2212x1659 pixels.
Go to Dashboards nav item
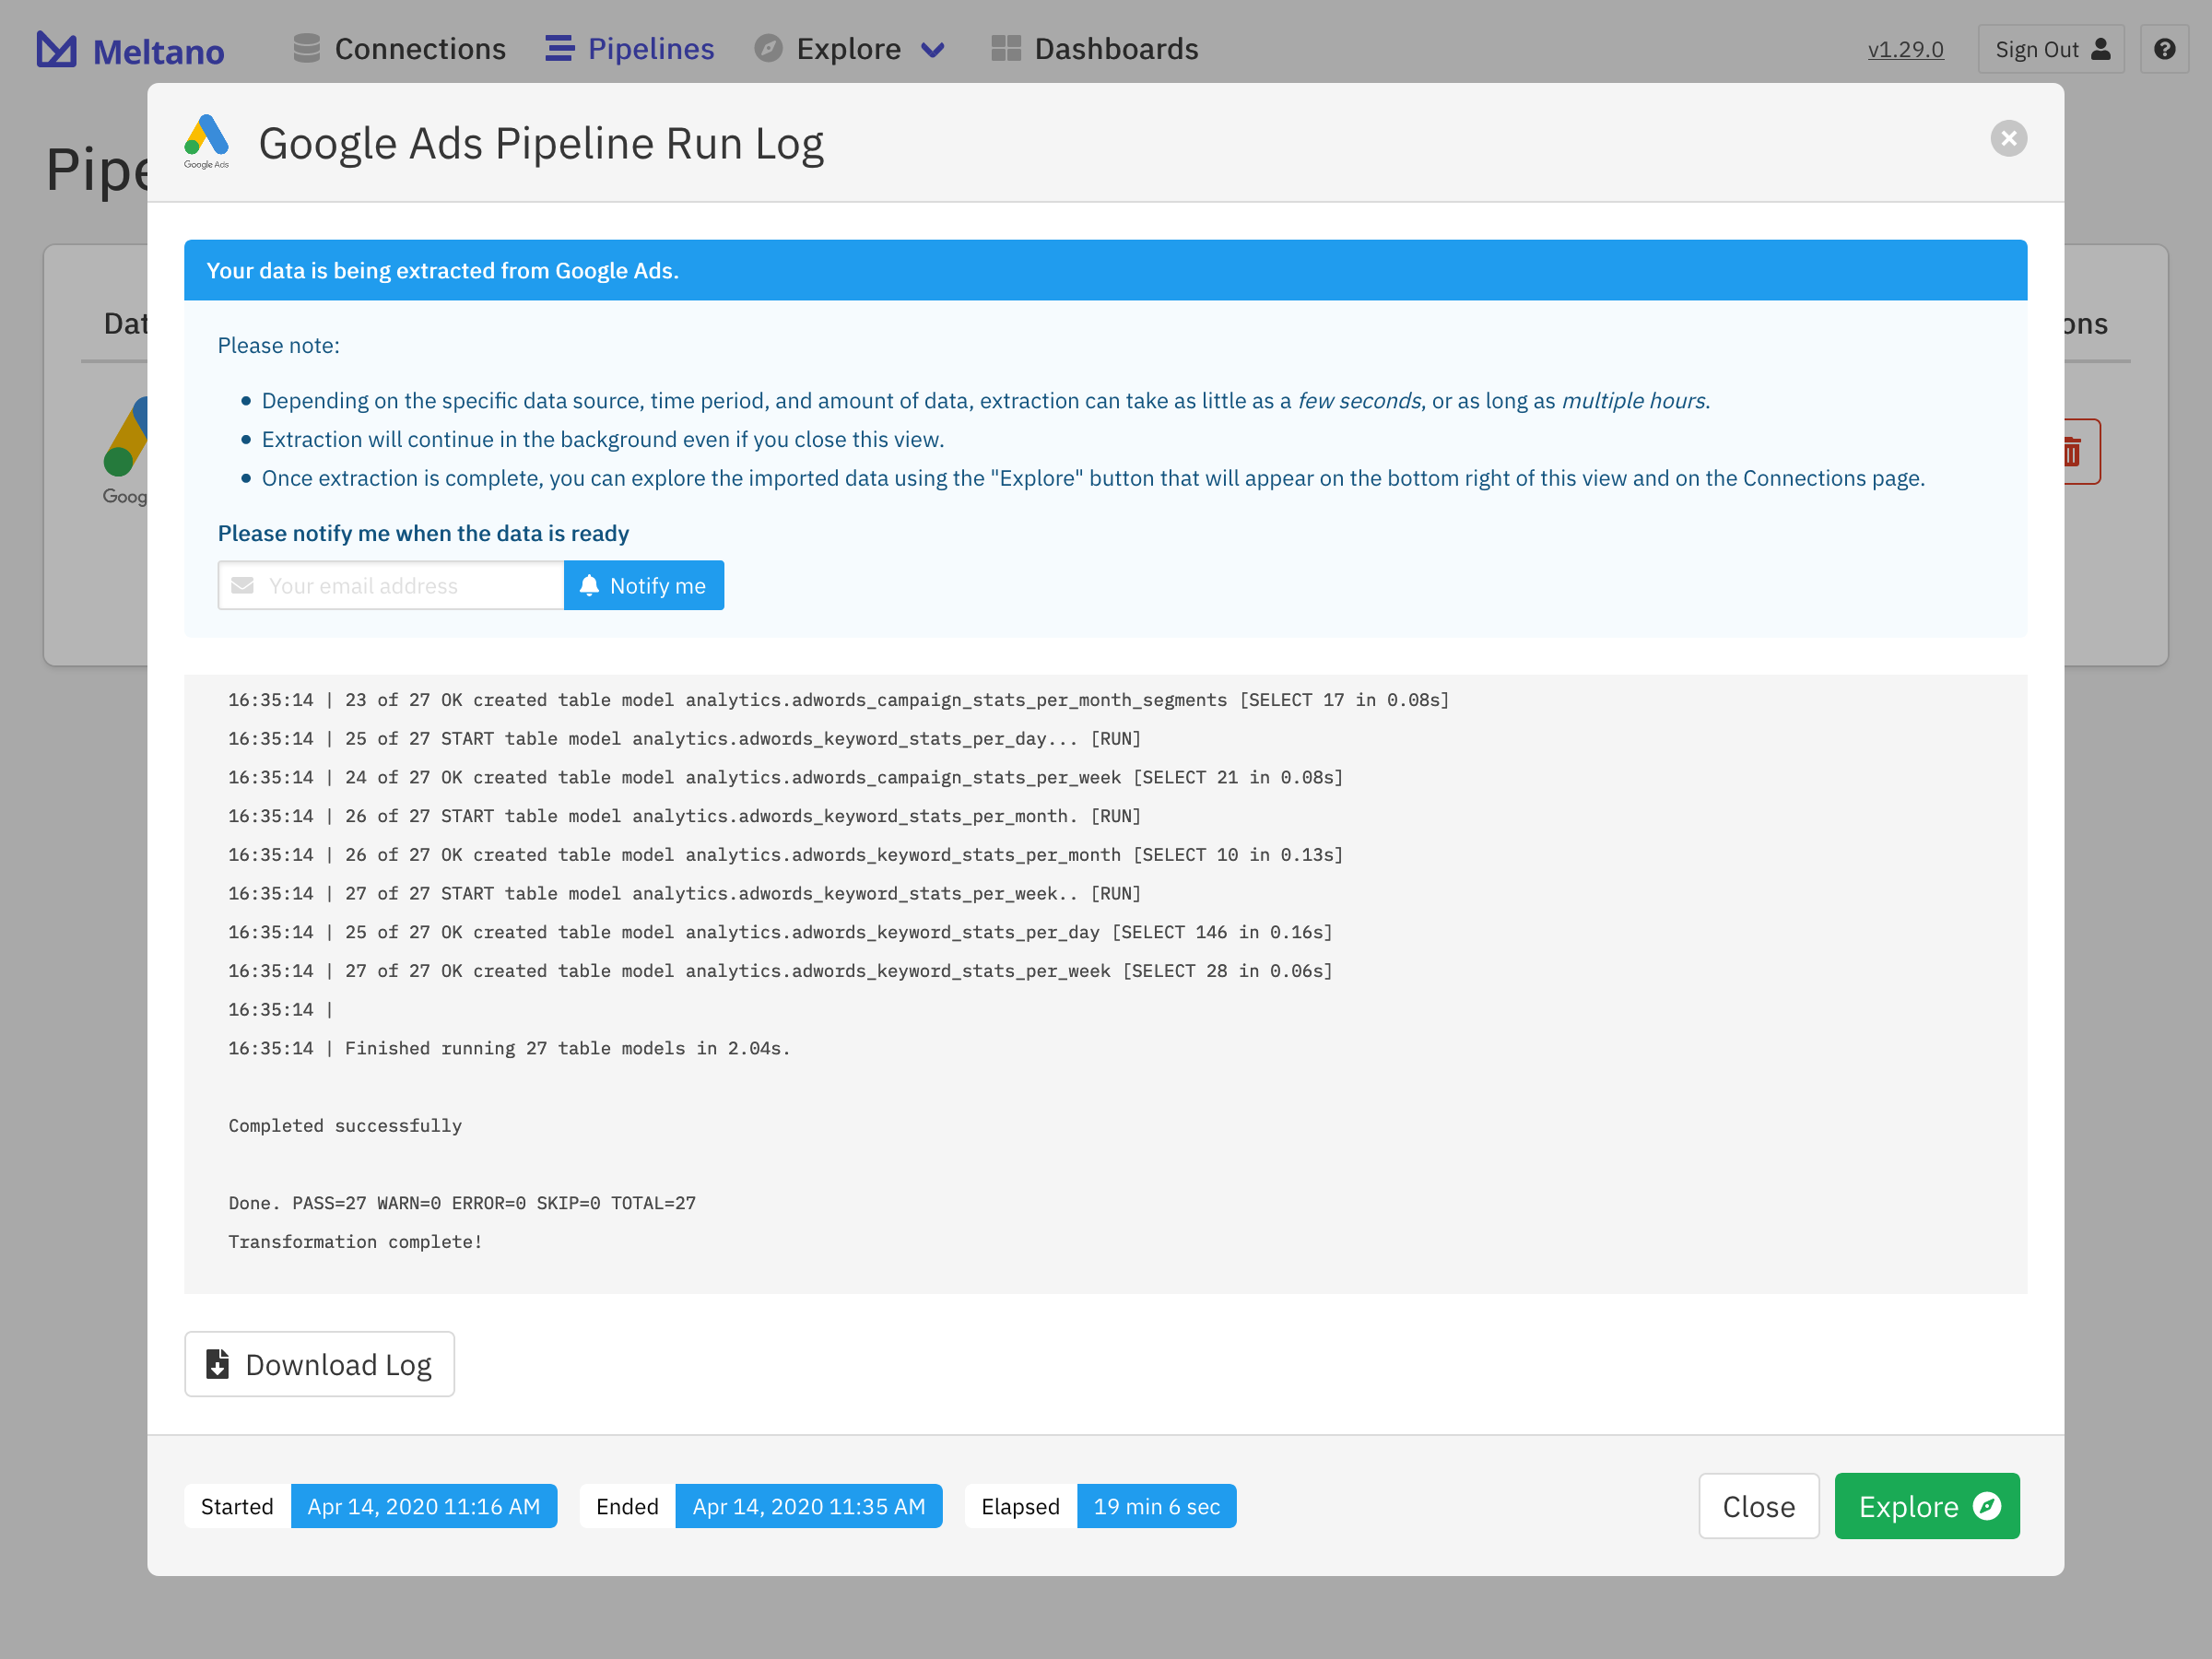[x=1115, y=48]
